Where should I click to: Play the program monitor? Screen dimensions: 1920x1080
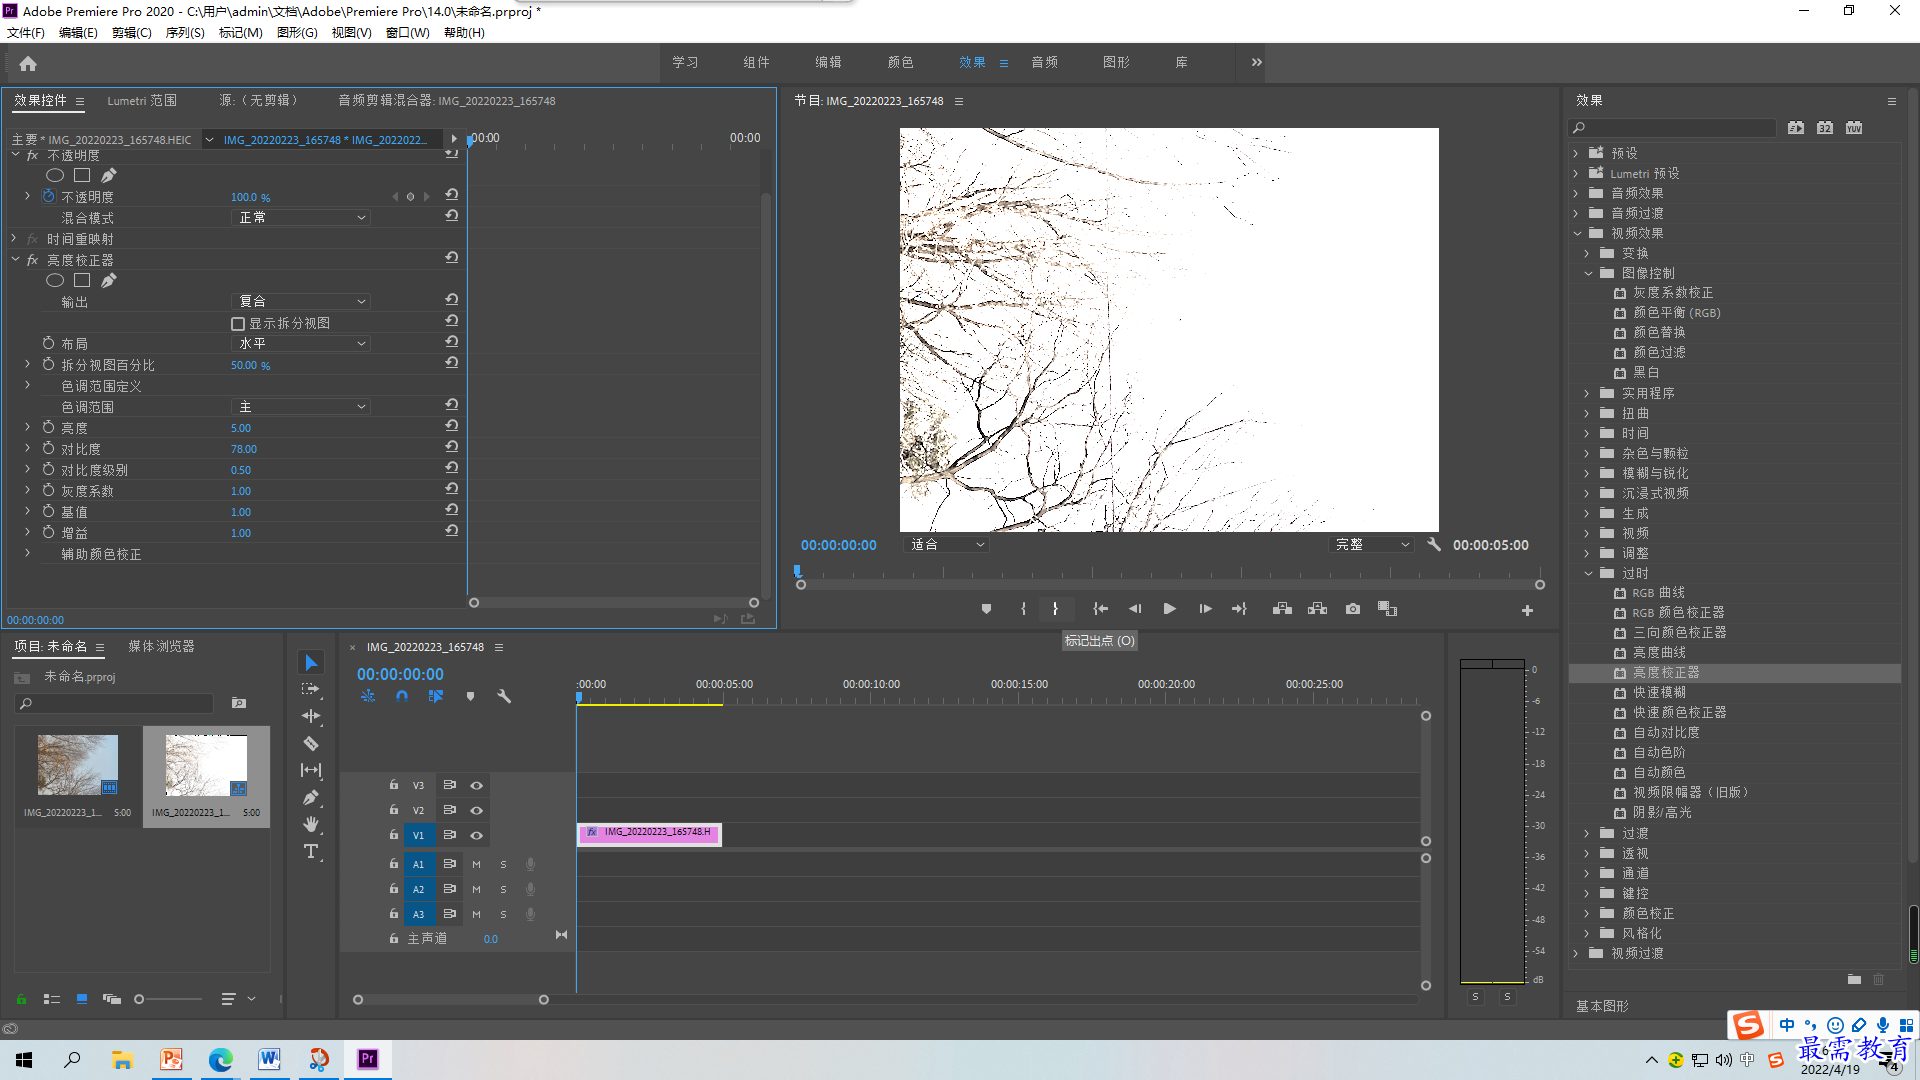coord(1169,608)
